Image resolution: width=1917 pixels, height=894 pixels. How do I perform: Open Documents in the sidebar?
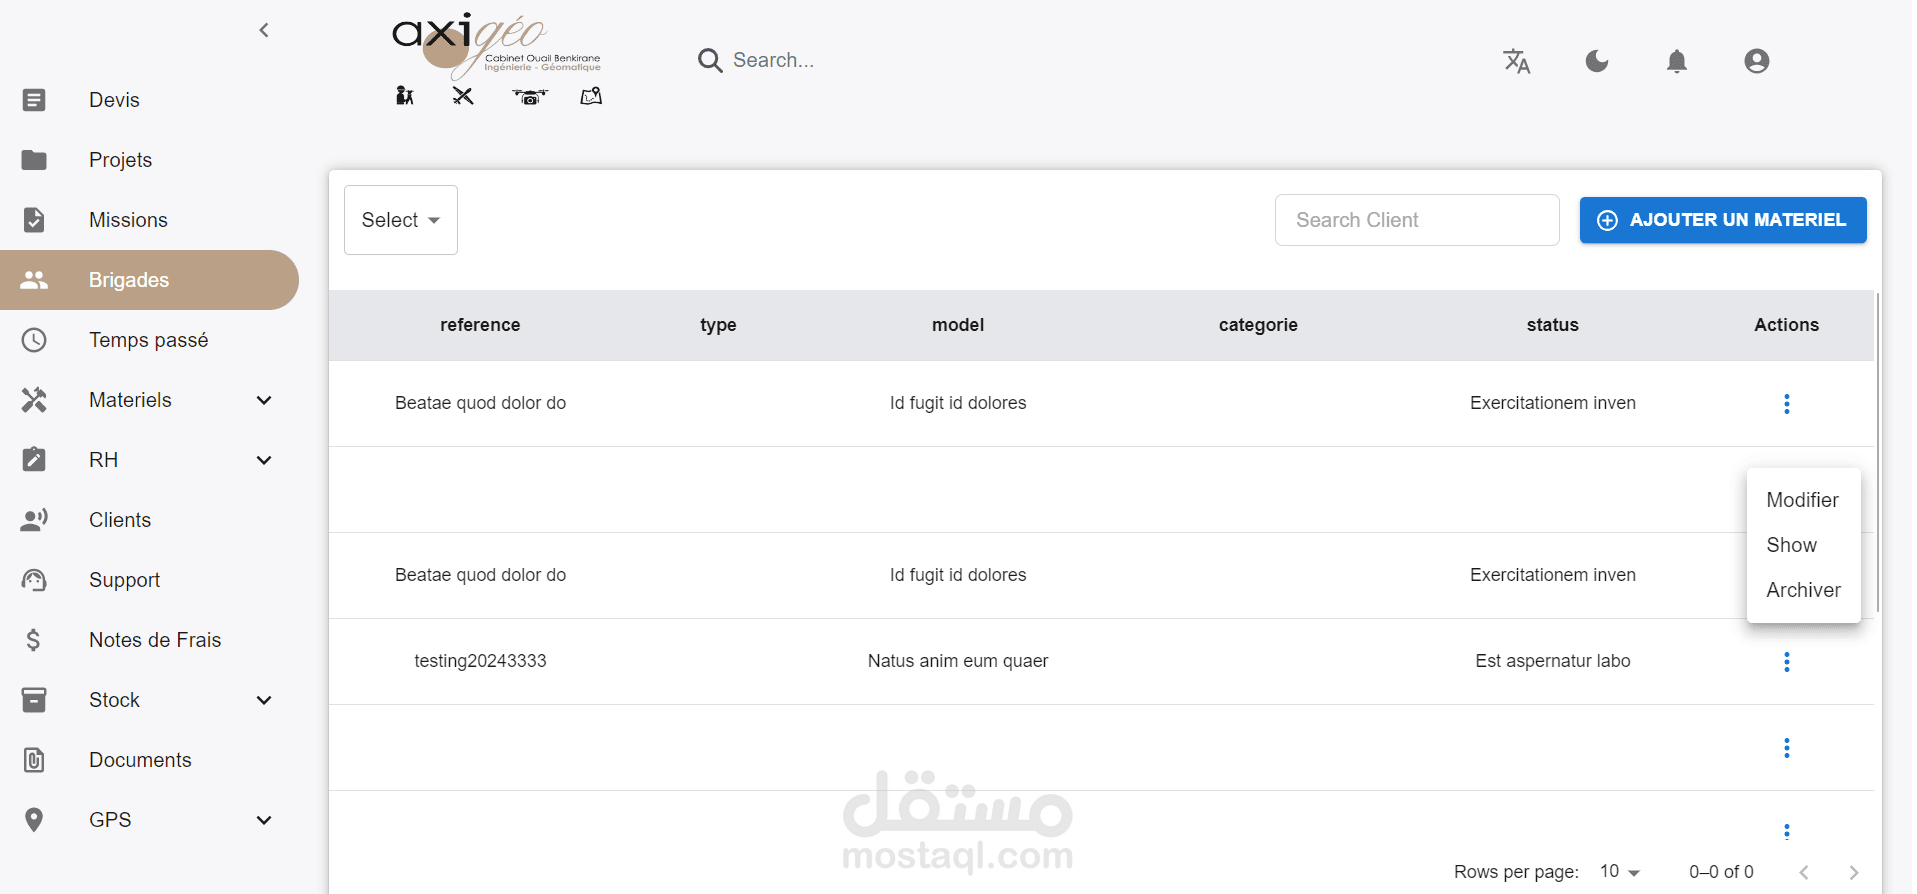140,760
